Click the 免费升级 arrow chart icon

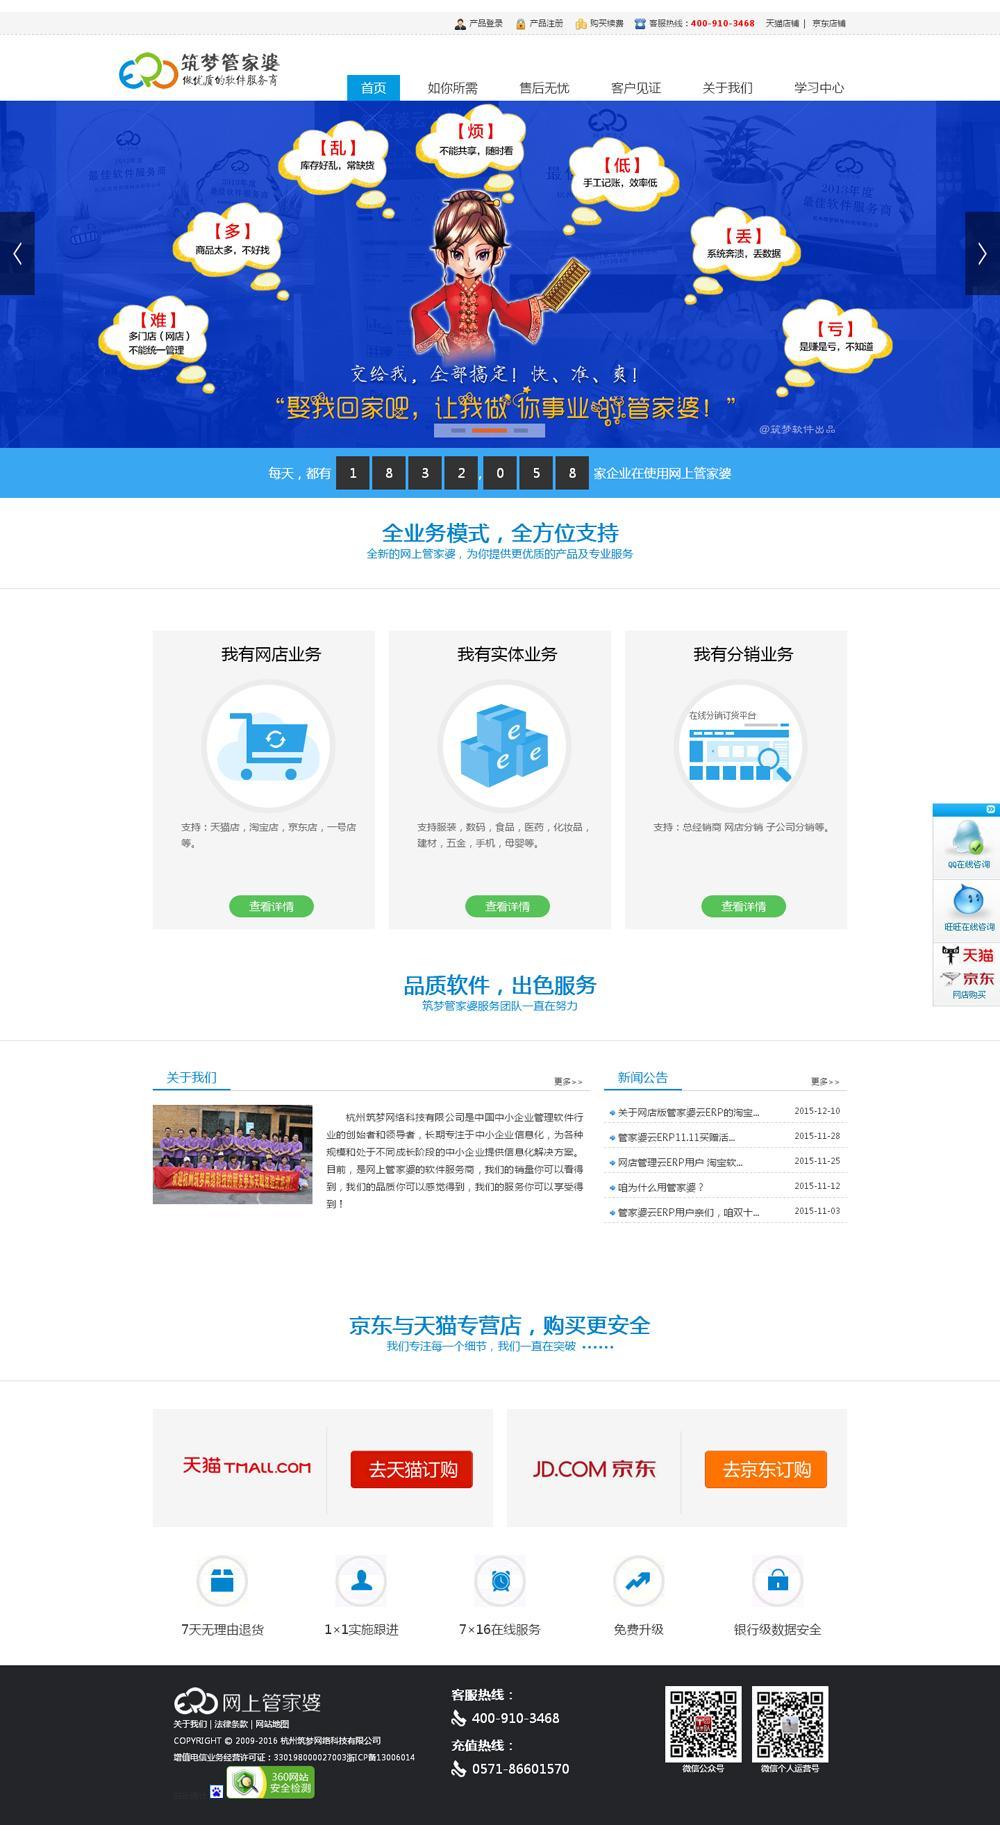click(x=638, y=1581)
